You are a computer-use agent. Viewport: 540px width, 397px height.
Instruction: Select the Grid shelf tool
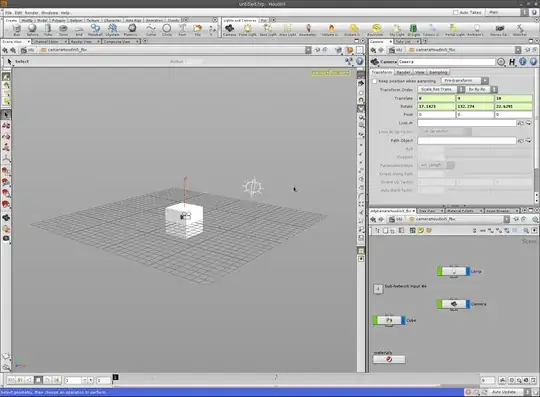[x=79, y=30]
